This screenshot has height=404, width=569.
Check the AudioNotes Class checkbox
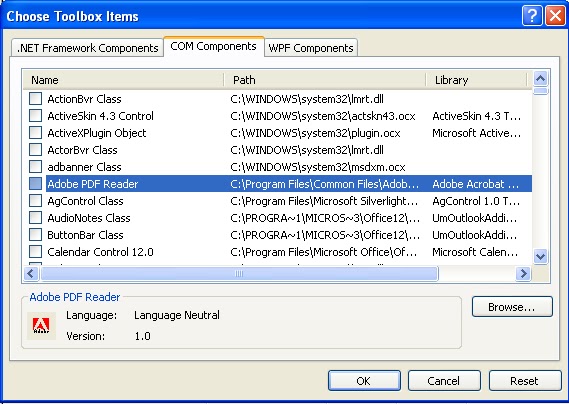click(35, 218)
